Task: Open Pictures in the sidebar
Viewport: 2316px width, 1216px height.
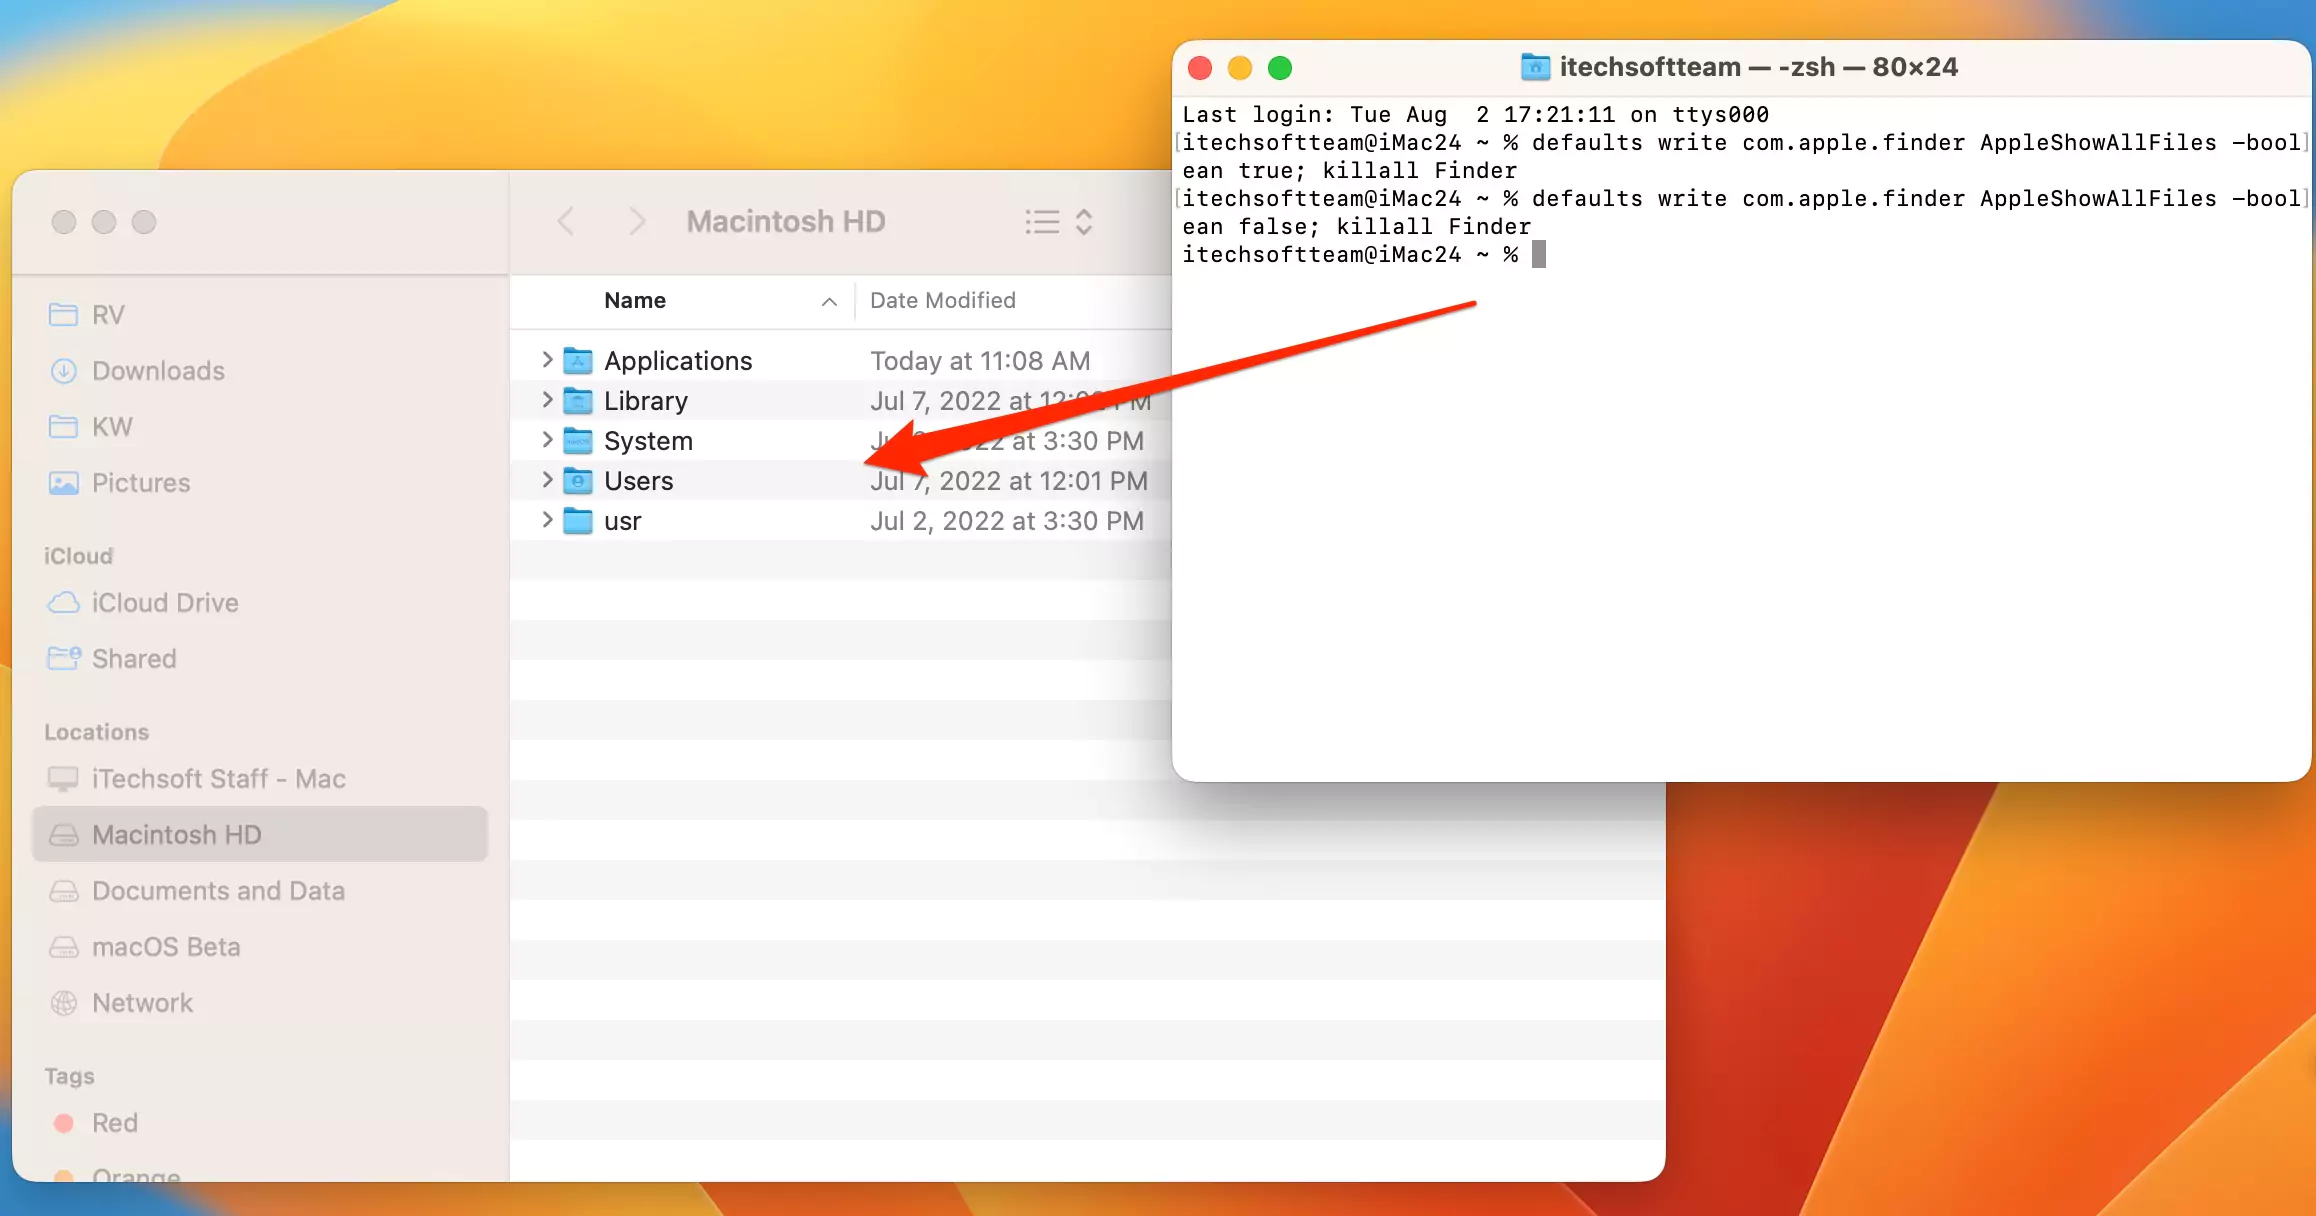Action: [x=260, y=483]
